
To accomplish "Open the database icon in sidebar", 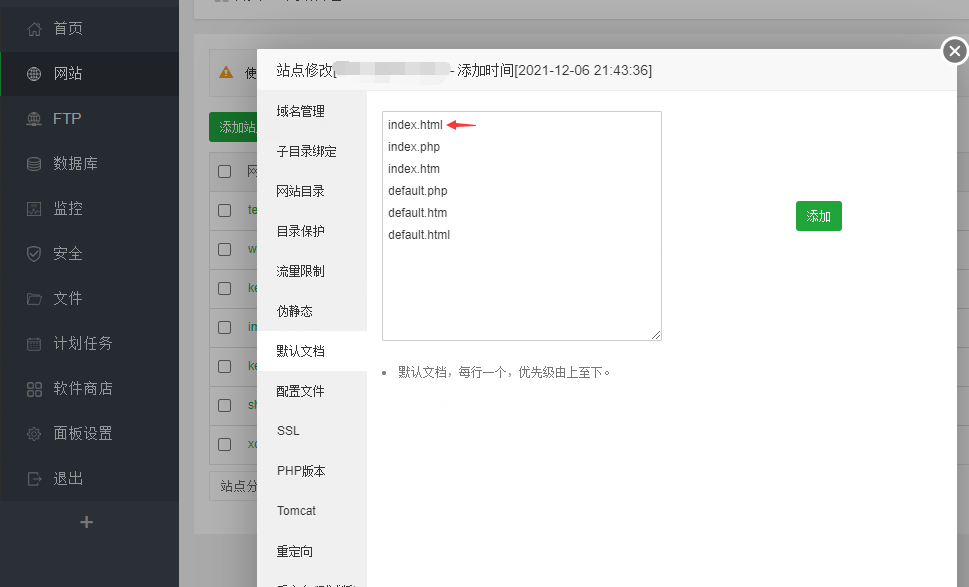I will (34, 164).
